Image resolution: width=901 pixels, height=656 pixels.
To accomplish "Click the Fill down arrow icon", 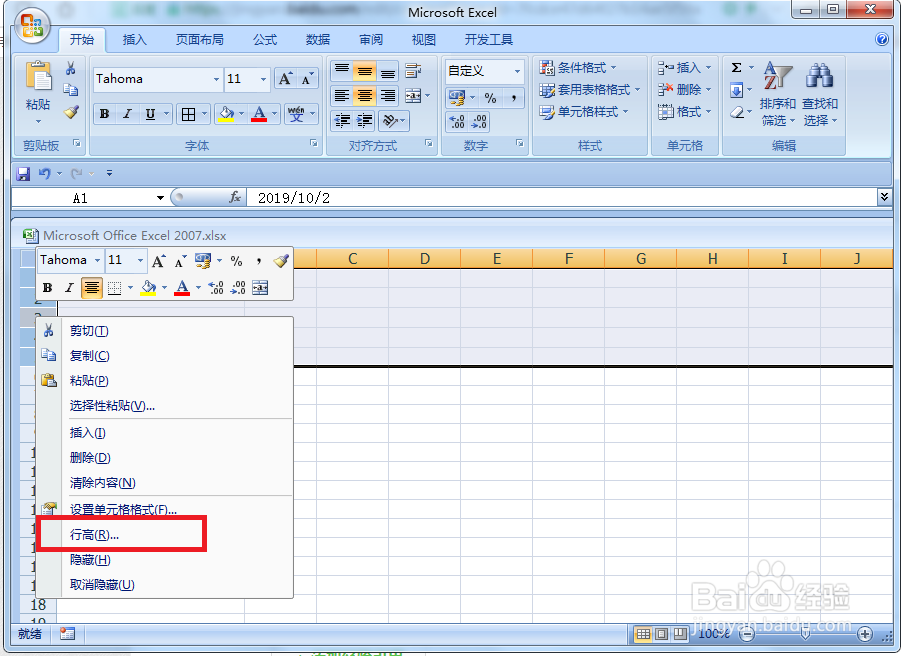I will [x=737, y=90].
